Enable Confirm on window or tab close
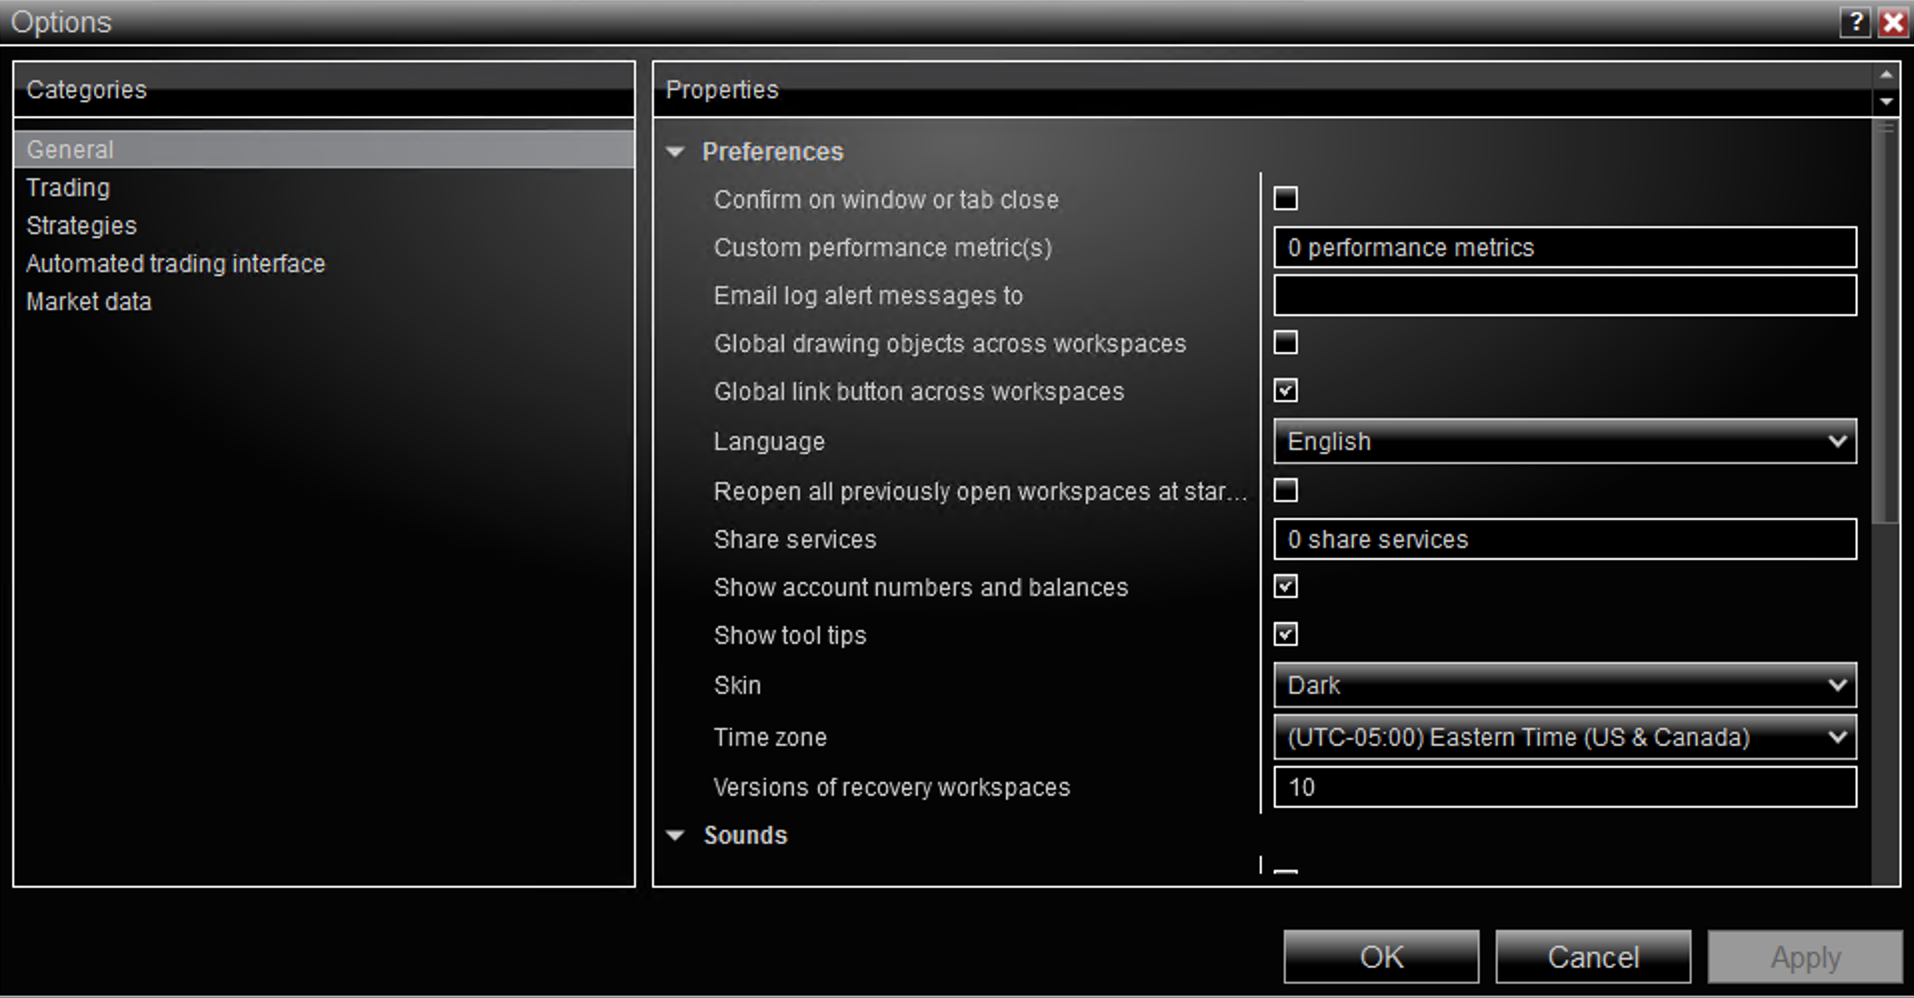Viewport: 1914px width, 998px height. coord(1286,198)
